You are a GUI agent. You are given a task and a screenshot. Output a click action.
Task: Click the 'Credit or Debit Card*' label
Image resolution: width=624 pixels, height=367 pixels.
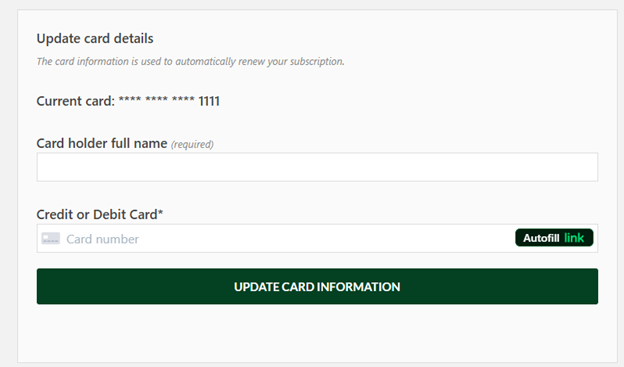point(99,215)
